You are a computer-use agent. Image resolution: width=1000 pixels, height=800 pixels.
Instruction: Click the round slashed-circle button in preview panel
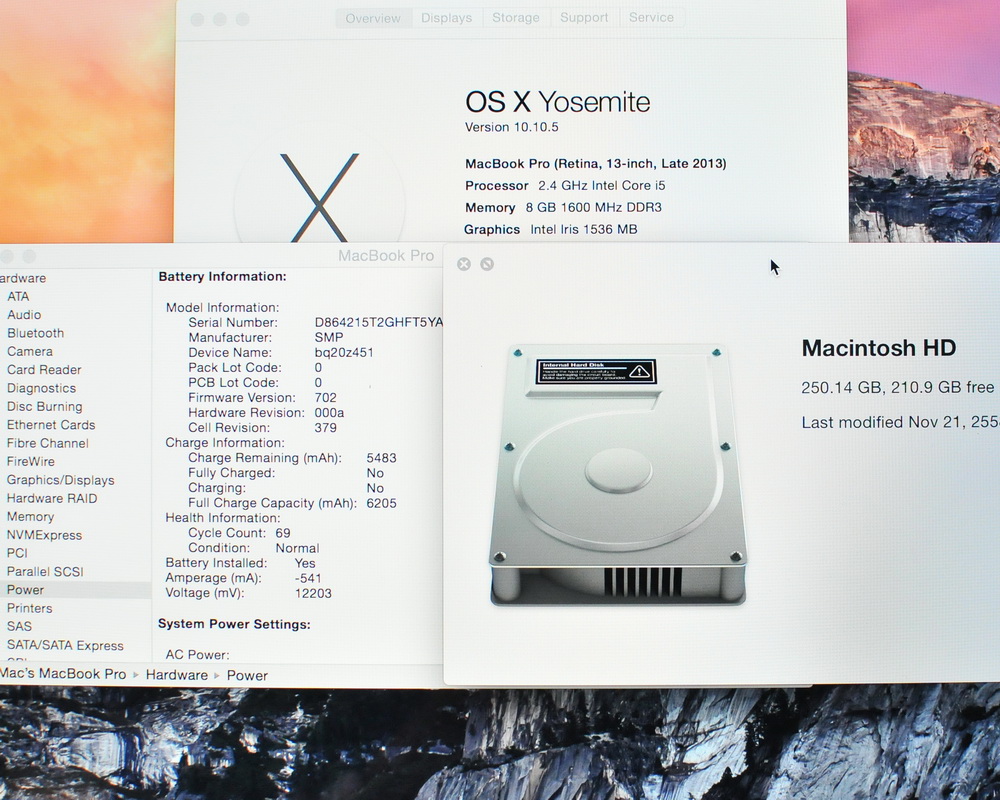[487, 264]
